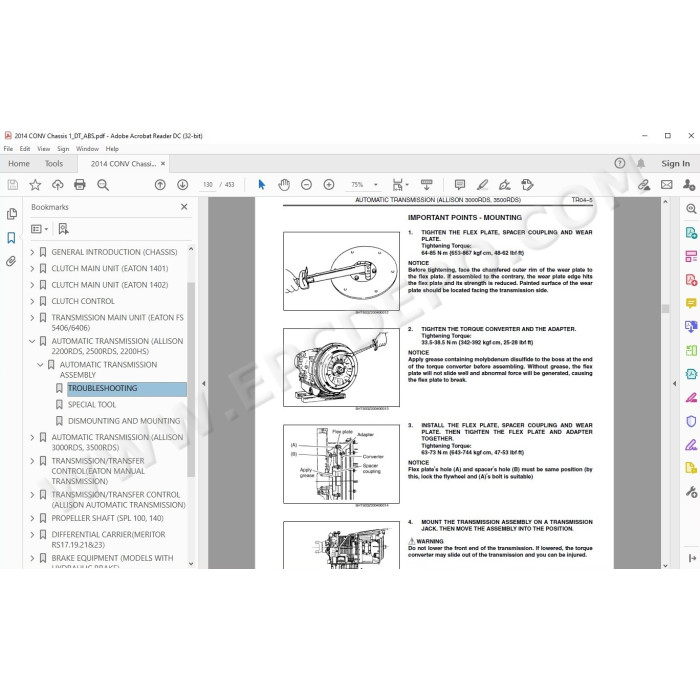Open the Find text search tool

pyautogui.click(x=103, y=184)
